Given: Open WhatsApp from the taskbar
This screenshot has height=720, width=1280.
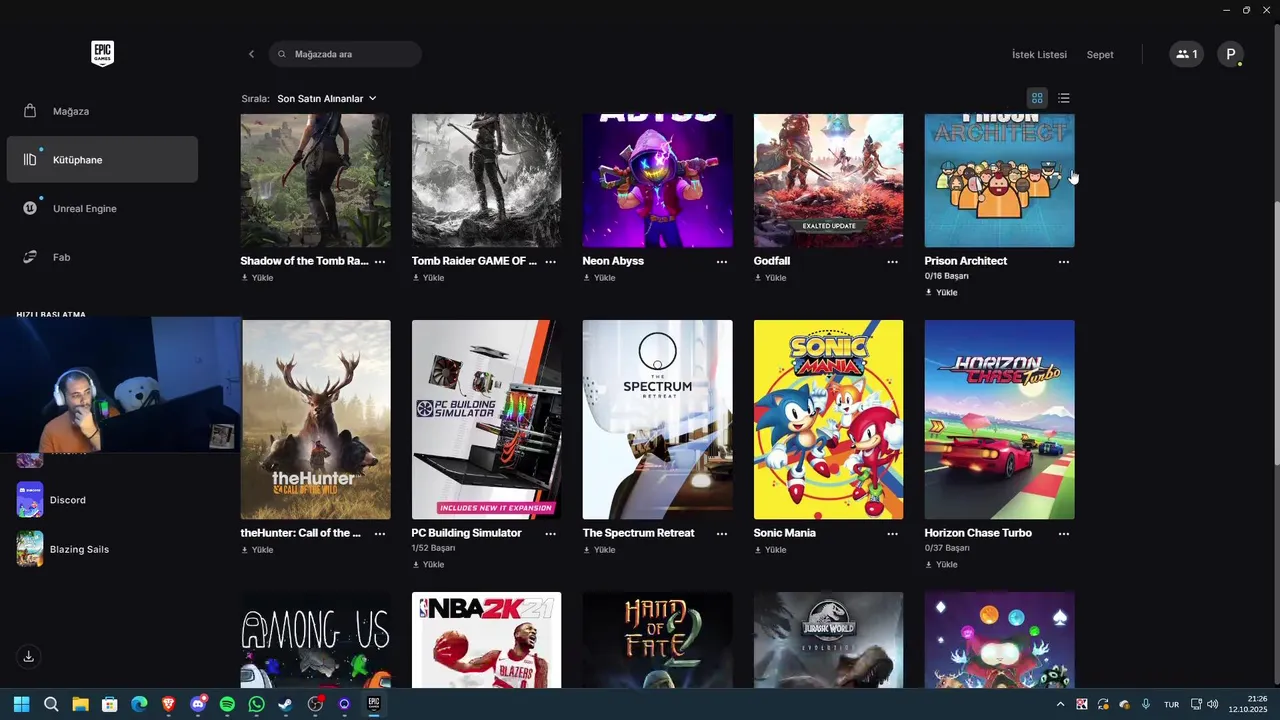Looking at the screenshot, I should (x=257, y=704).
